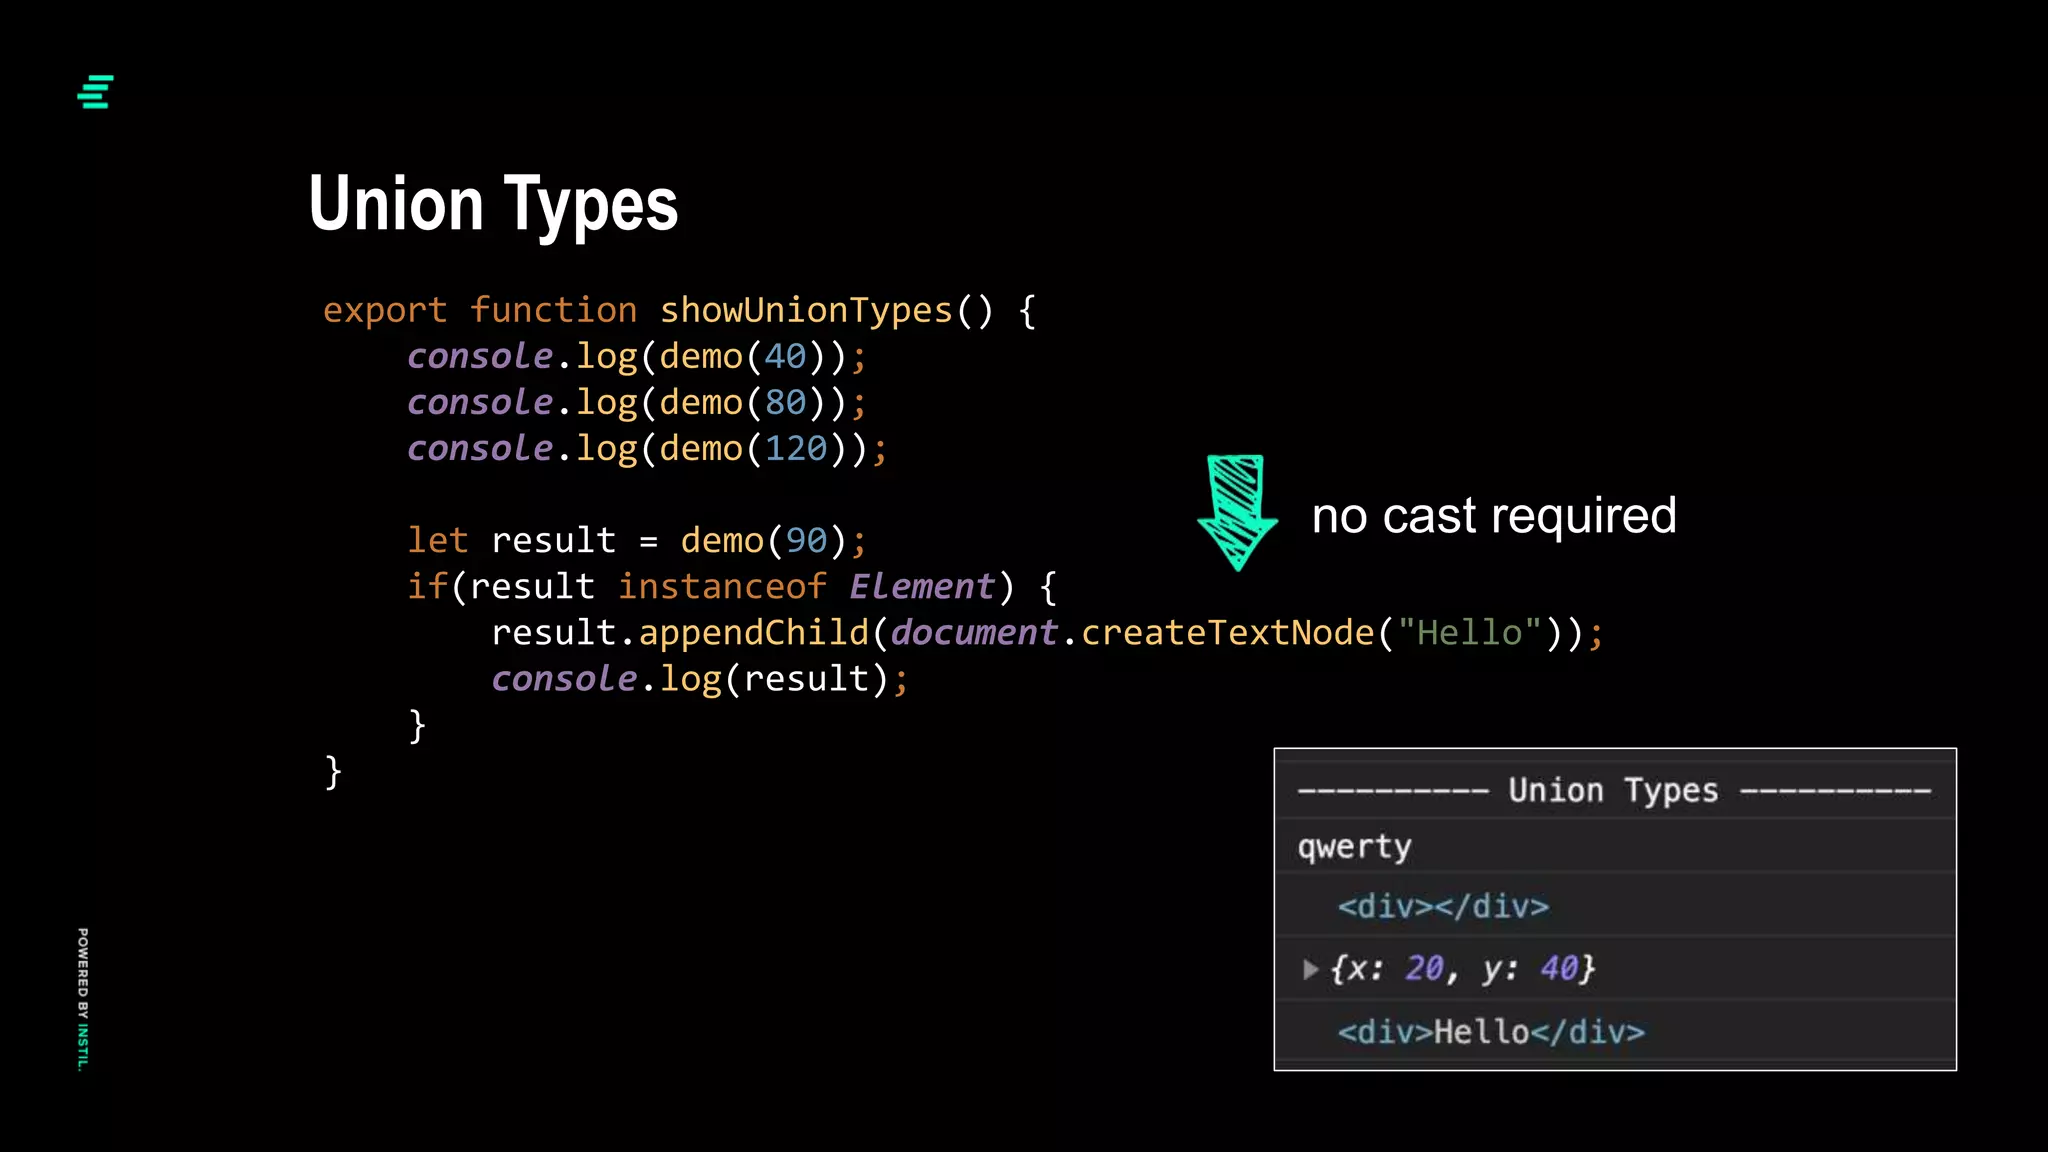This screenshot has width=2048, height=1152.
Task: Click the 'Union Types' slide heading
Action: click(493, 204)
